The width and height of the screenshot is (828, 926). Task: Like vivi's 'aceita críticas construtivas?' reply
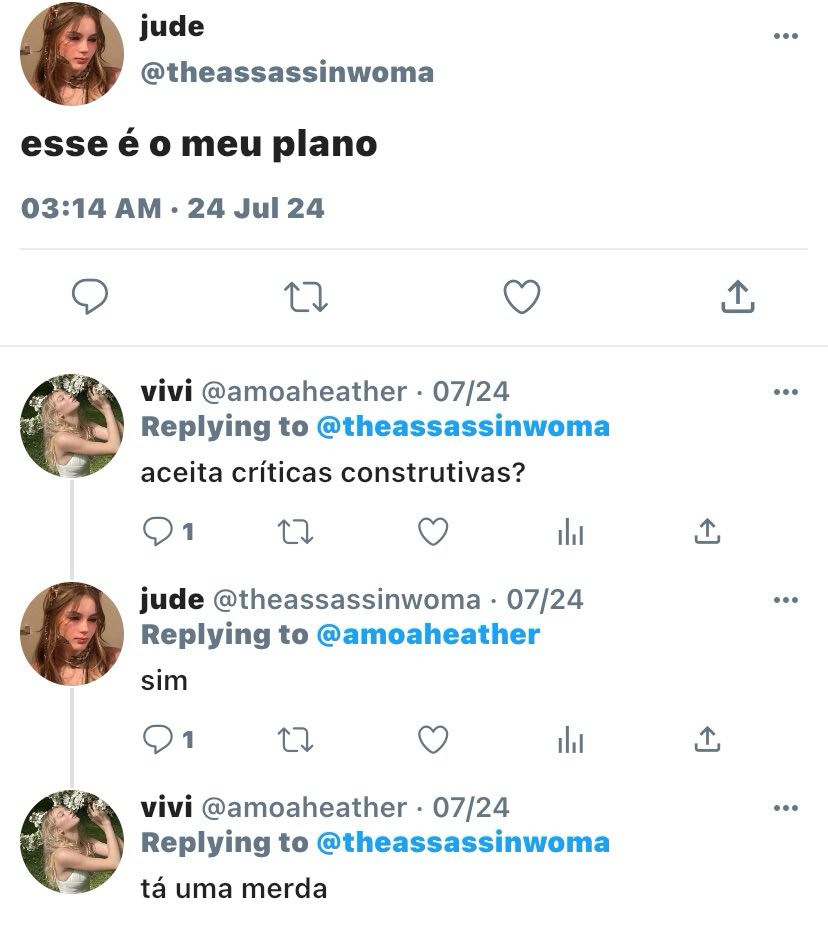[433, 532]
